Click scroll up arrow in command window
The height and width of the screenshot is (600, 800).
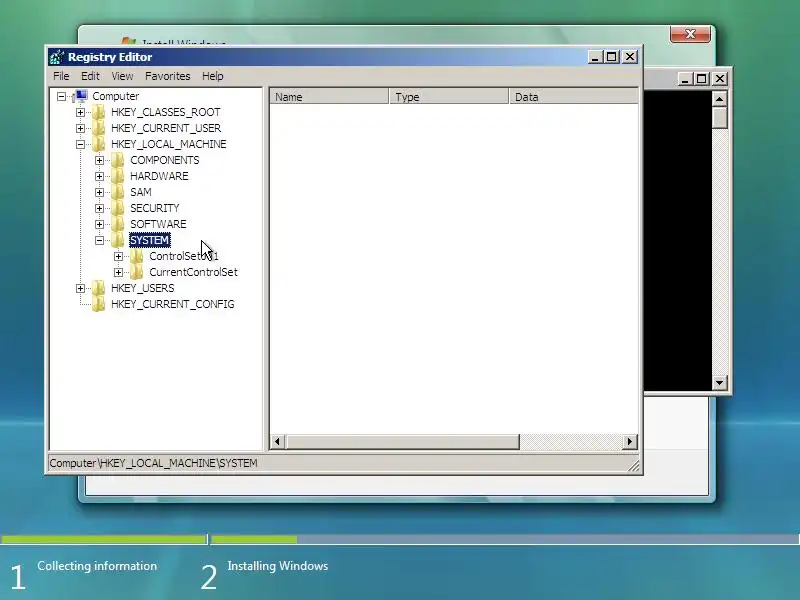[x=719, y=99]
